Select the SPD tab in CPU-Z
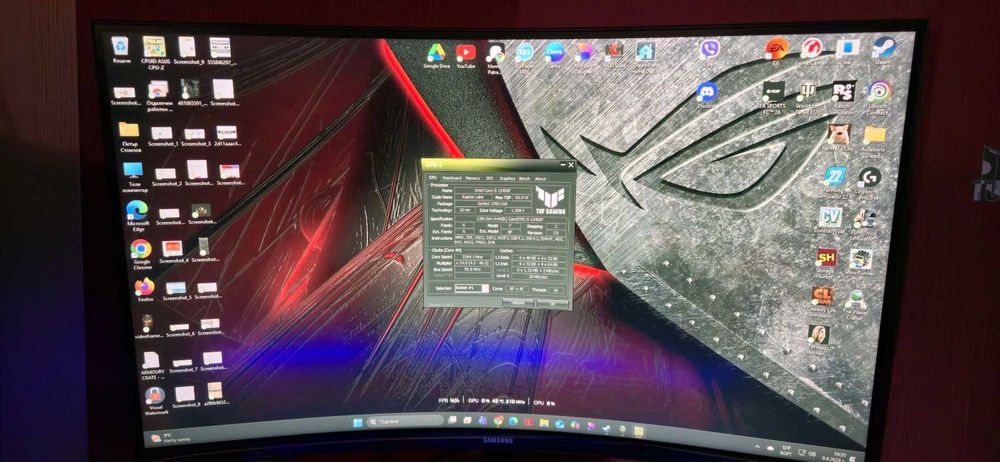Image resolution: width=1000 pixels, height=462 pixels. [490, 178]
